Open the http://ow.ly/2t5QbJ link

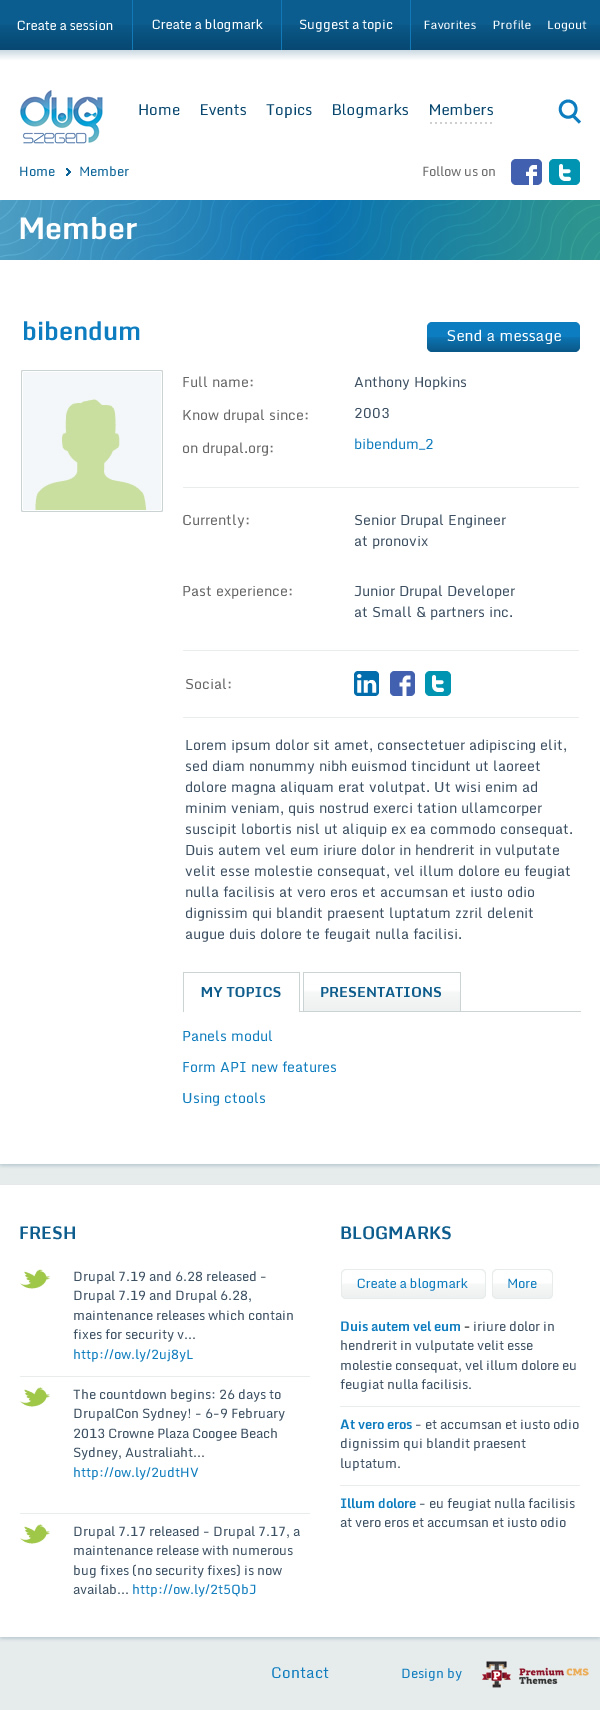194,1590
